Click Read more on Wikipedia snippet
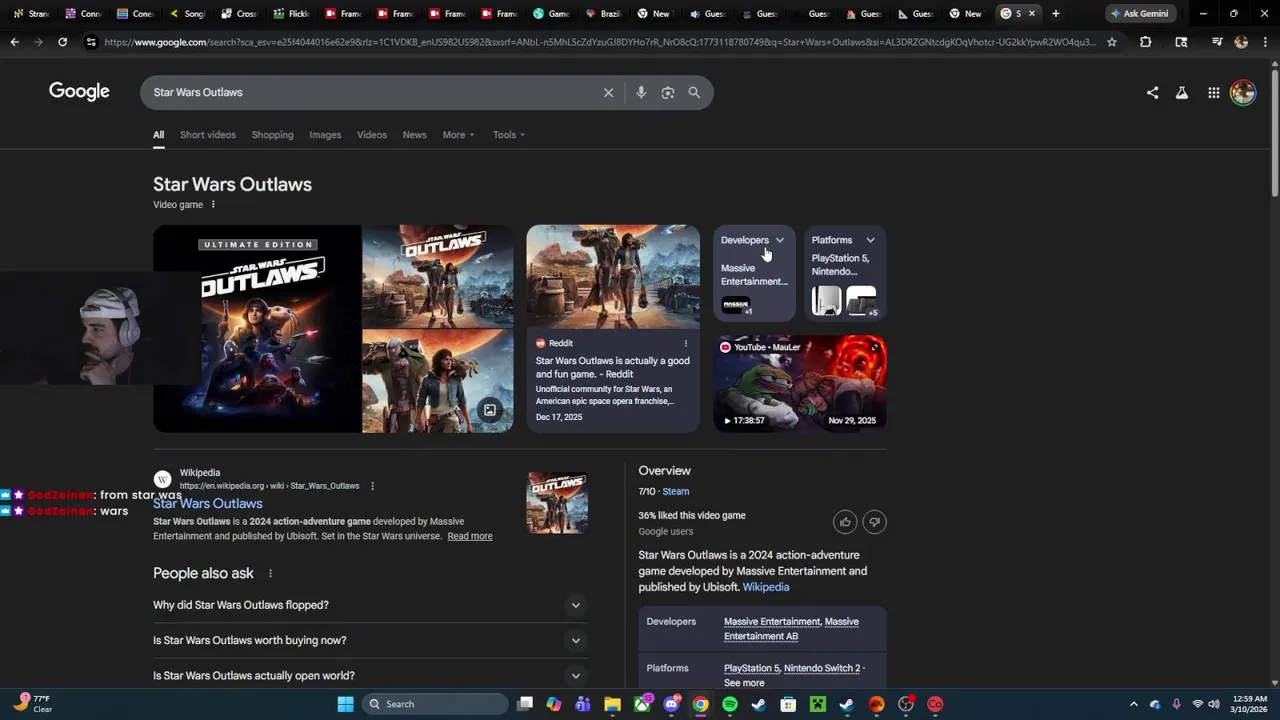 (x=470, y=536)
